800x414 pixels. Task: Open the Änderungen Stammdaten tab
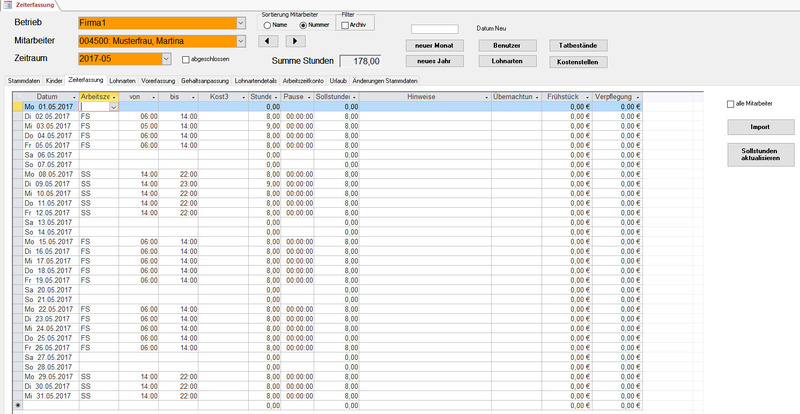(385, 81)
